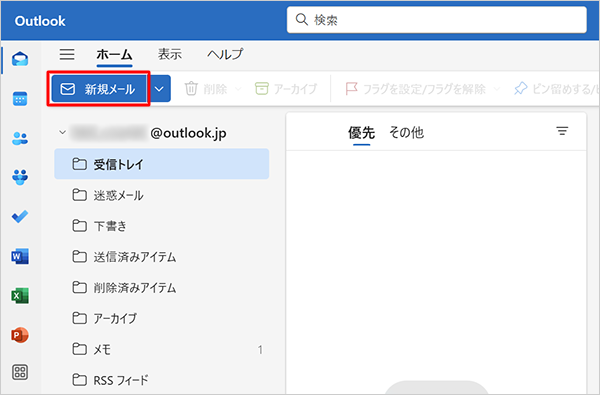600x395 pixels.
Task: Open the メモ folder
Action: 161,349
